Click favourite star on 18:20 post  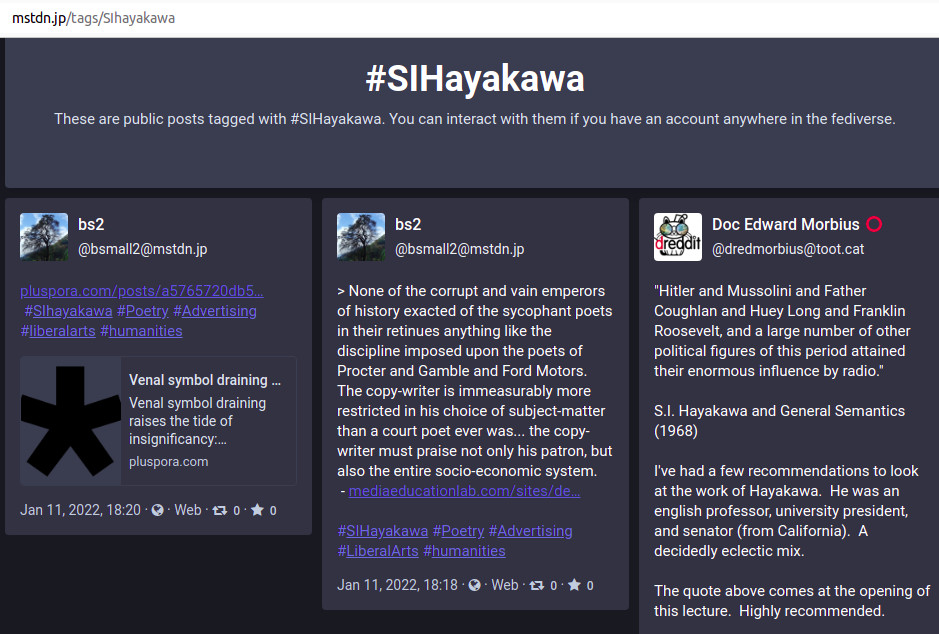coord(257,510)
